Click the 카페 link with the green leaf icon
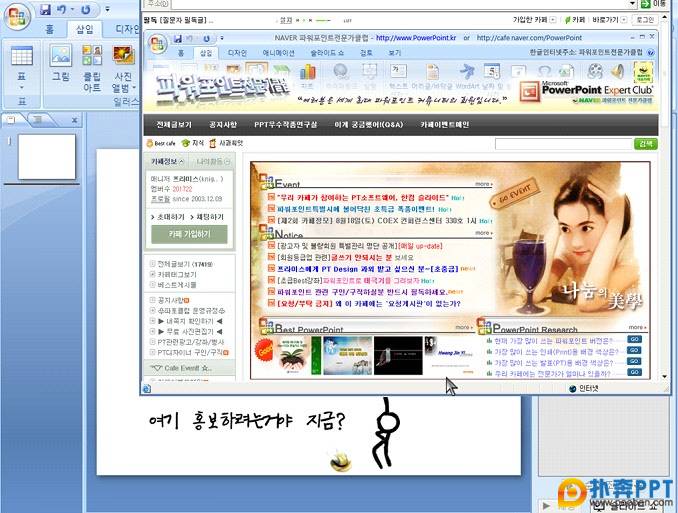Viewport: 678px width, 513px height. pyautogui.click(x=575, y=20)
